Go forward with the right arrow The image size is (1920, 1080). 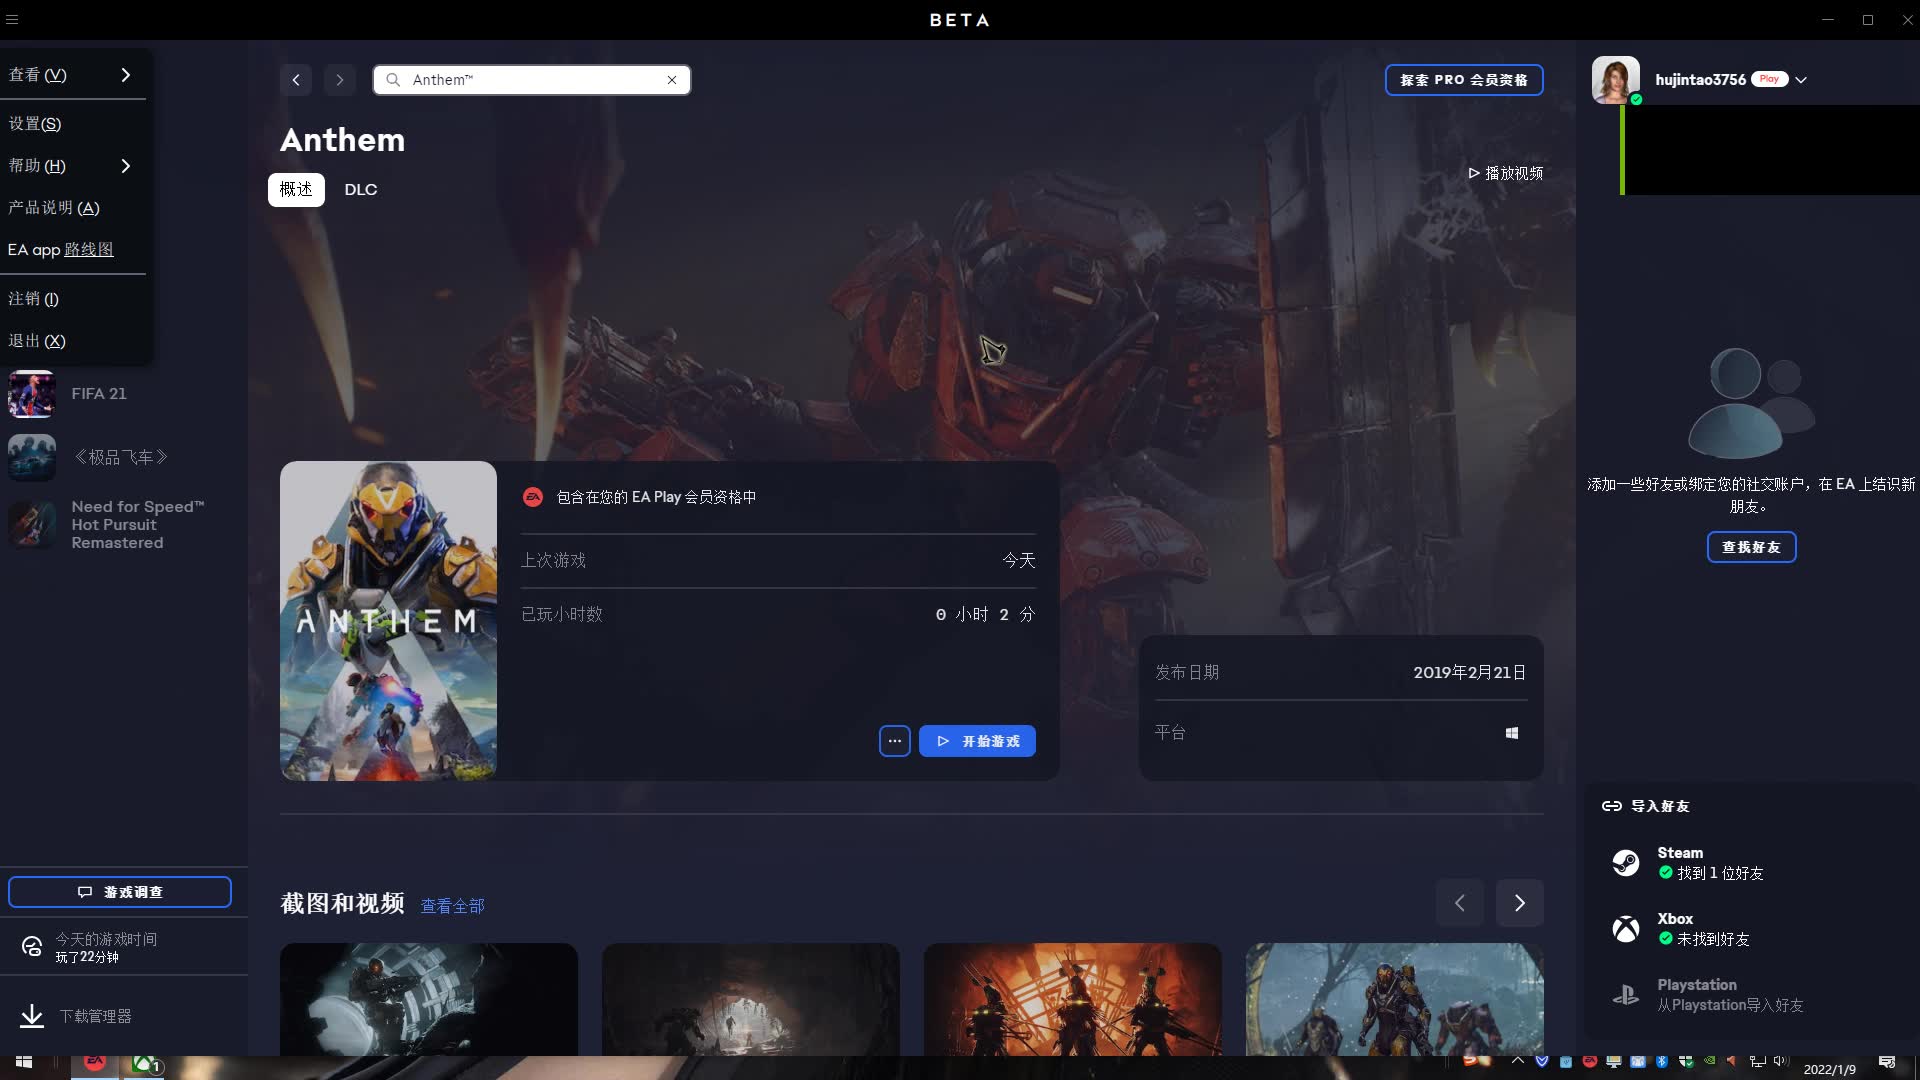coord(340,80)
